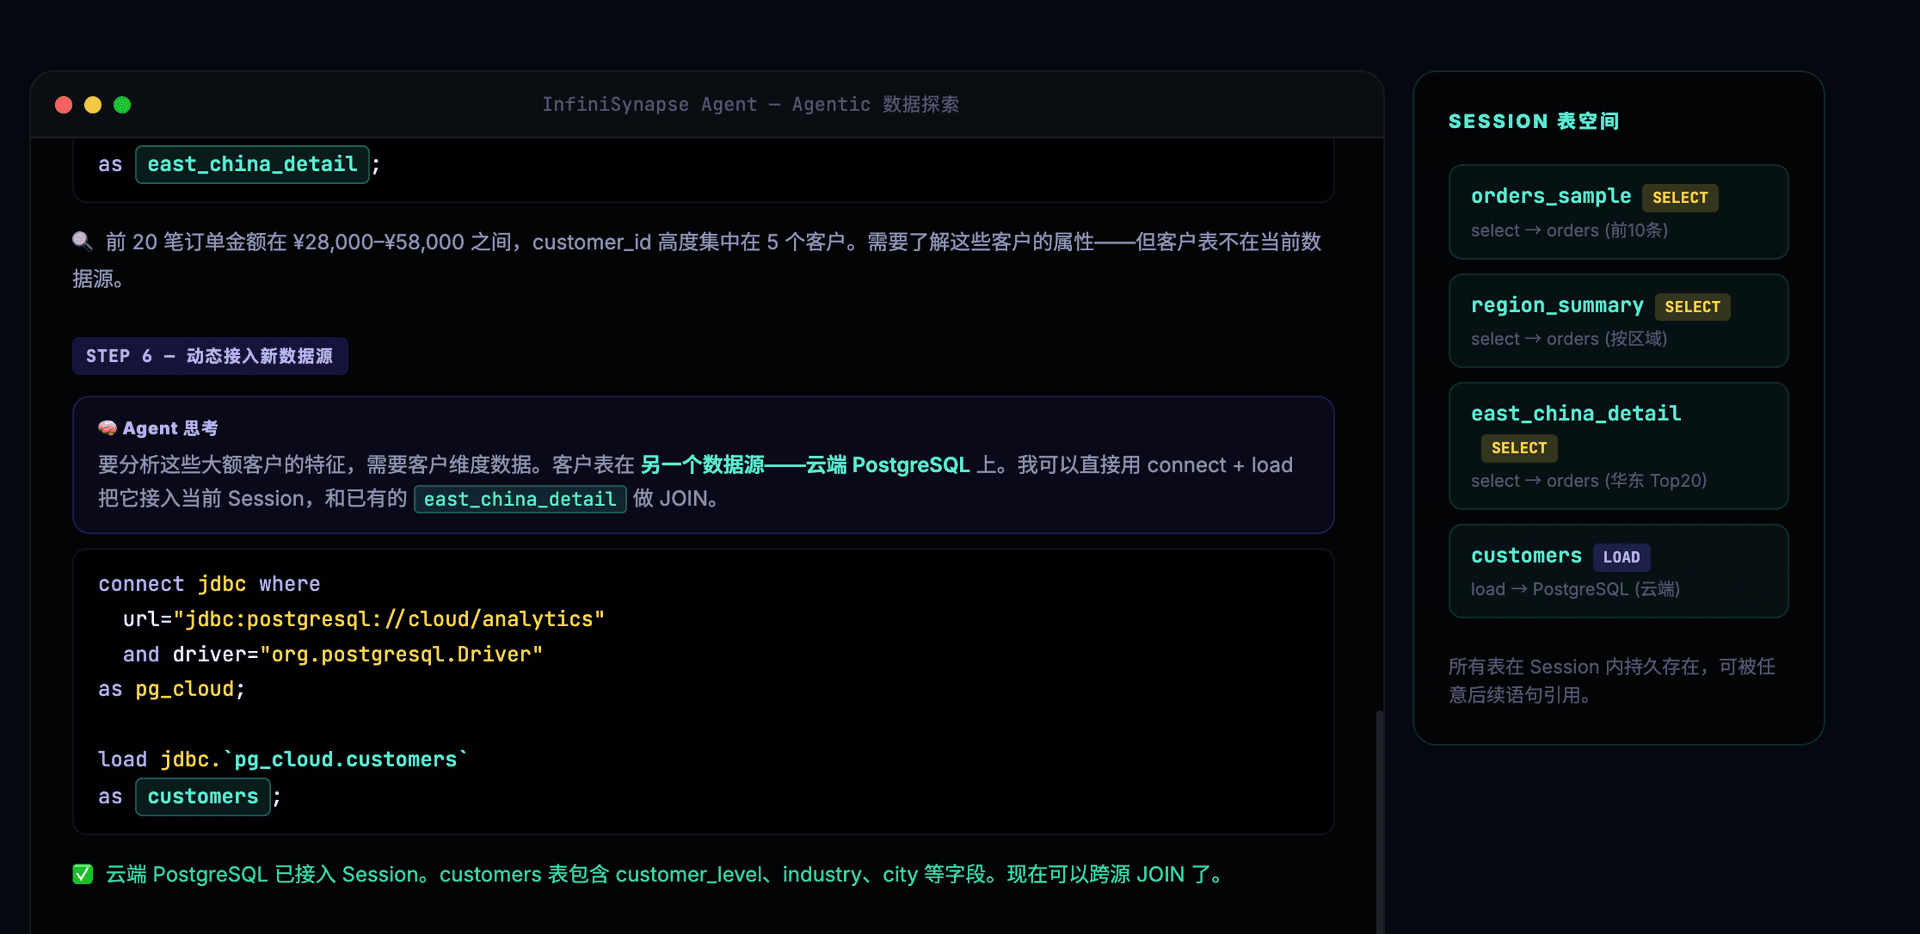Click the STEP 6 动态接入新数据源 badge
This screenshot has height=934, width=1920.
210,356
